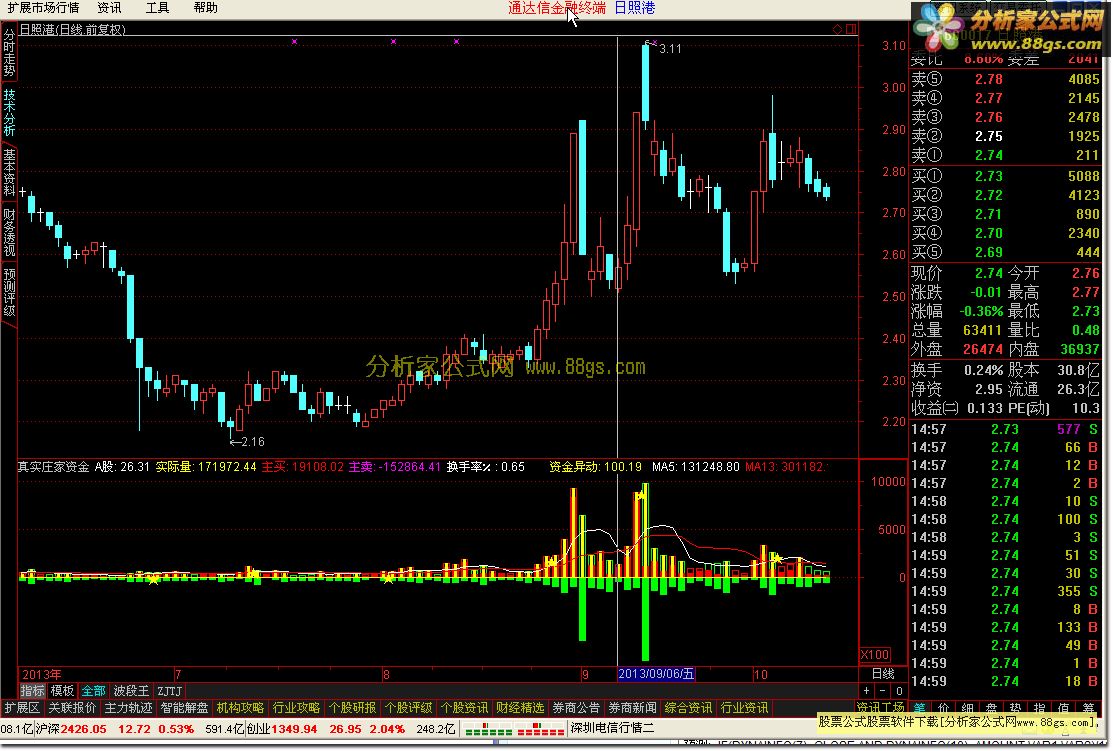Image resolution: width=1113 pixels, height=751 pixels.
Task: Open the 工具 menu
Action: (158, 8)
